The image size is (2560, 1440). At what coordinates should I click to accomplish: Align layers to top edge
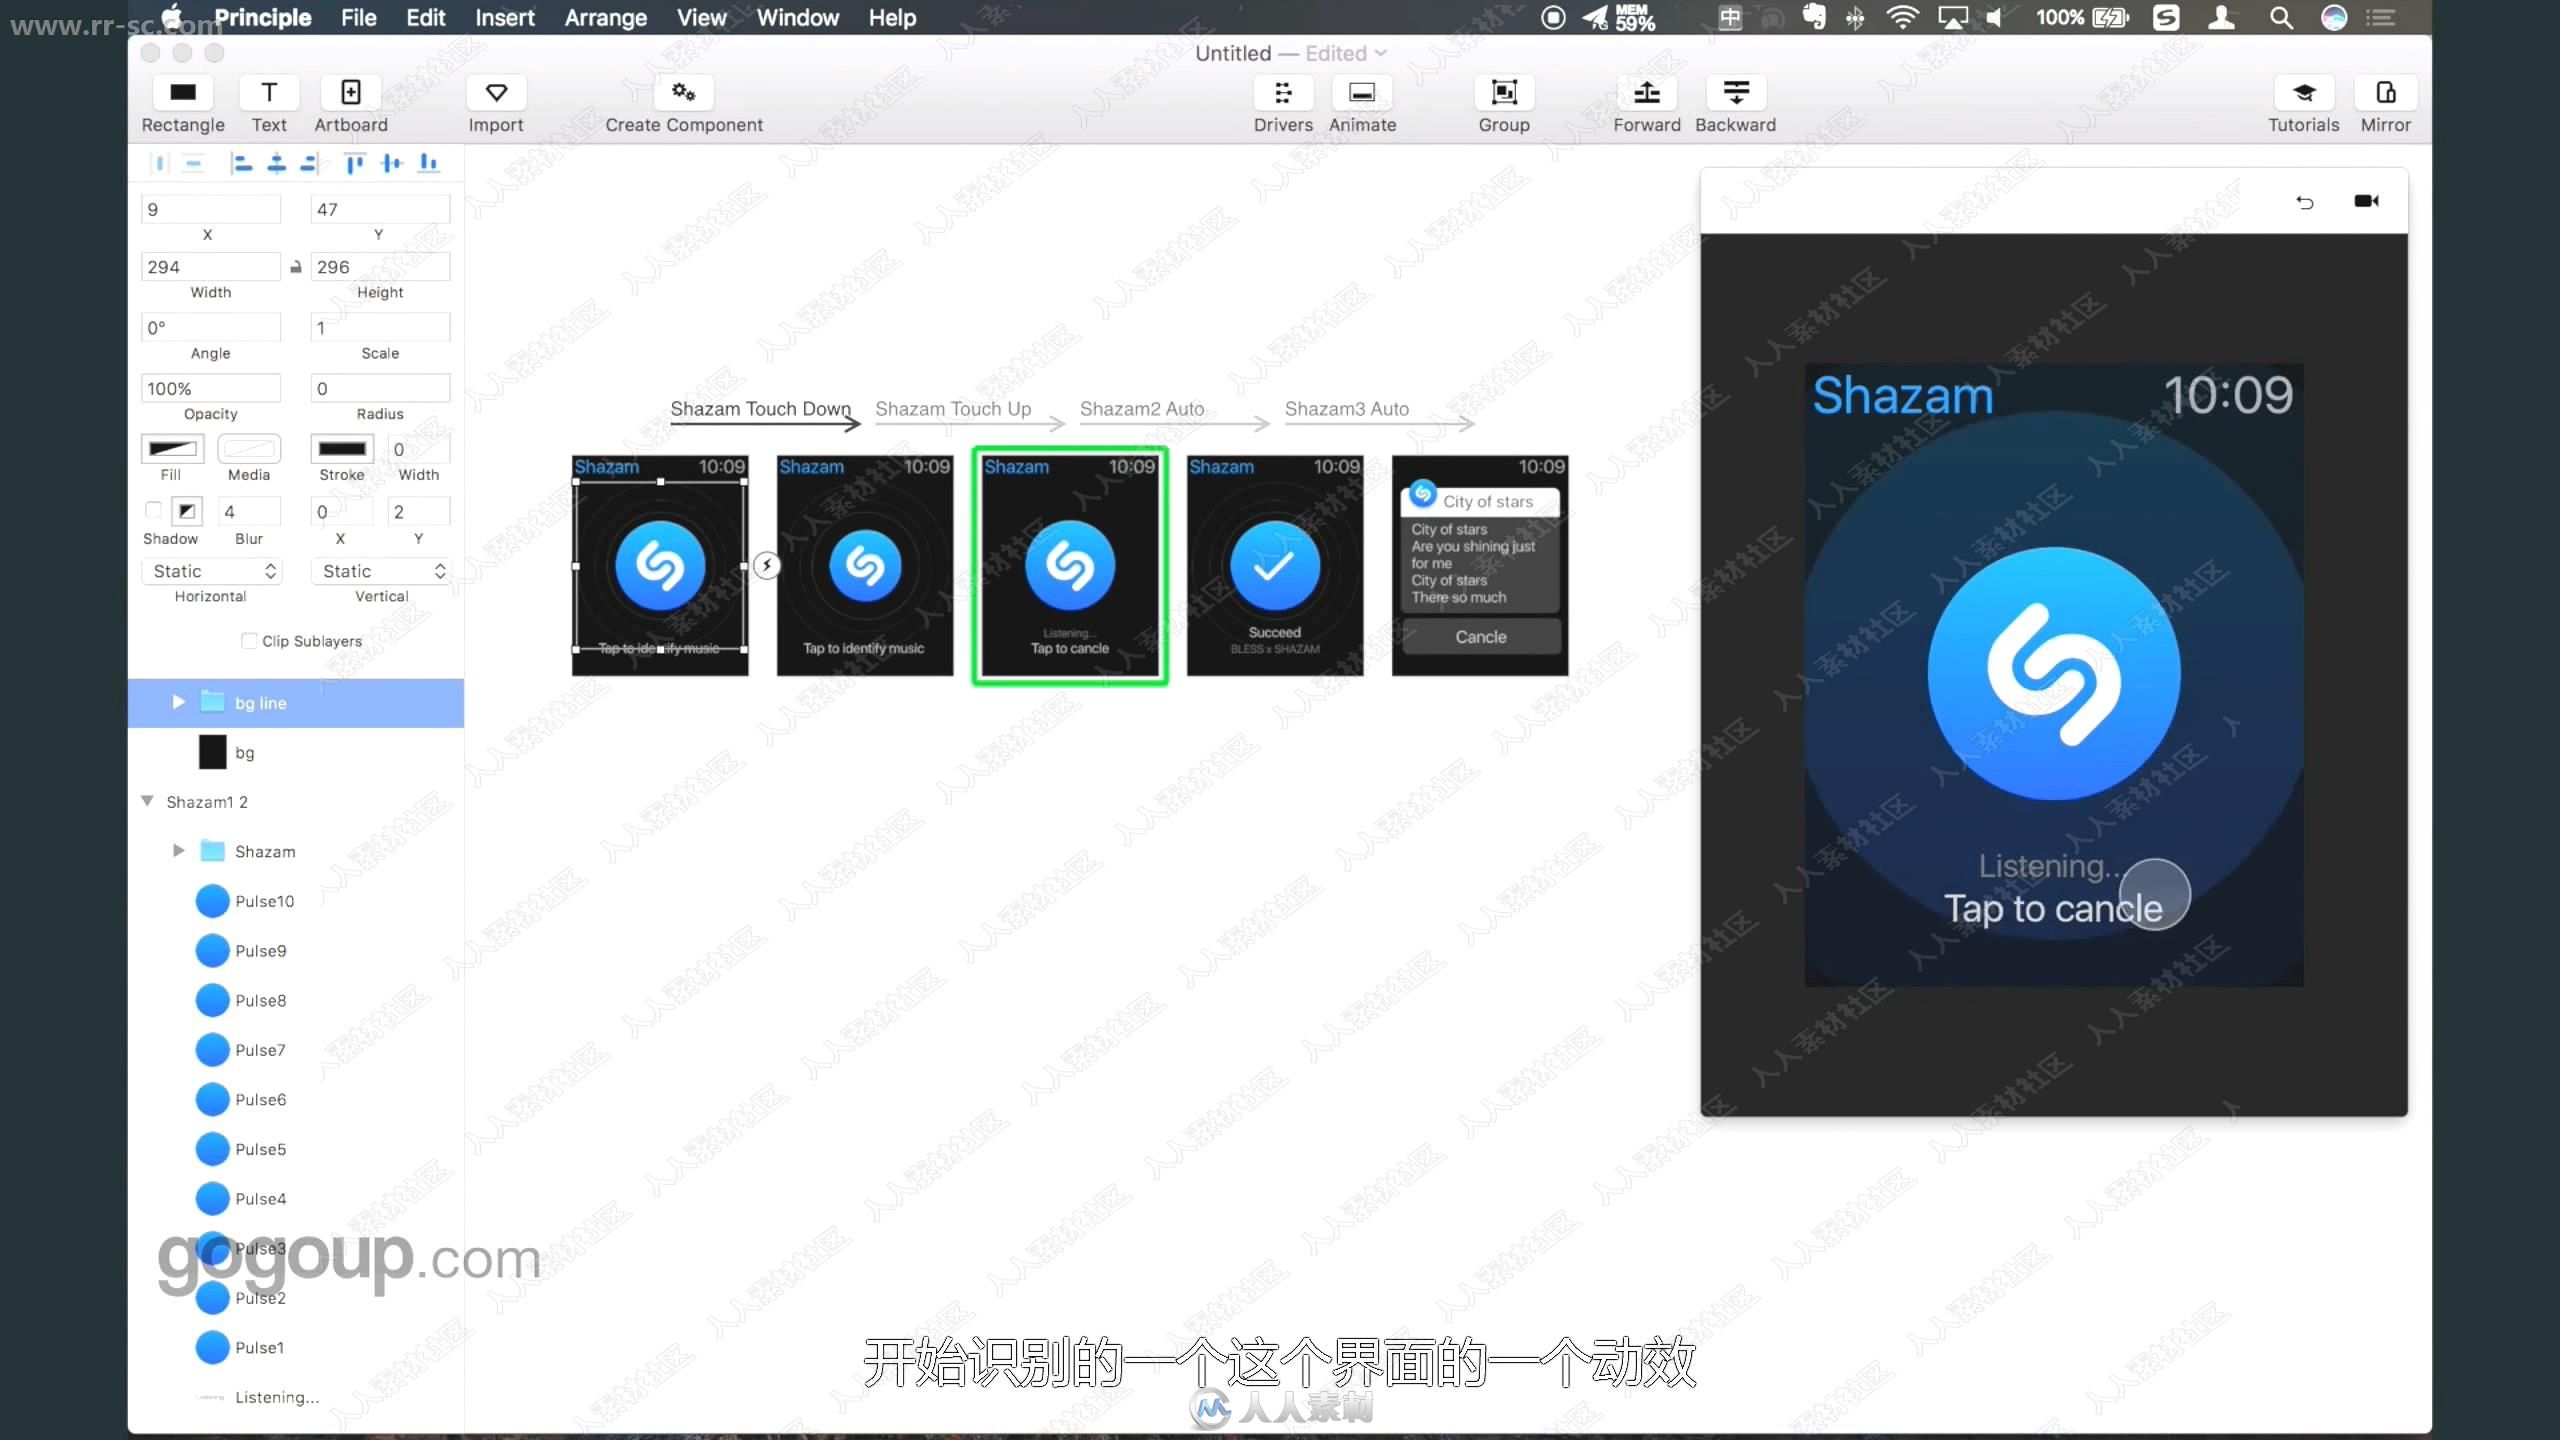coord(354,163)
